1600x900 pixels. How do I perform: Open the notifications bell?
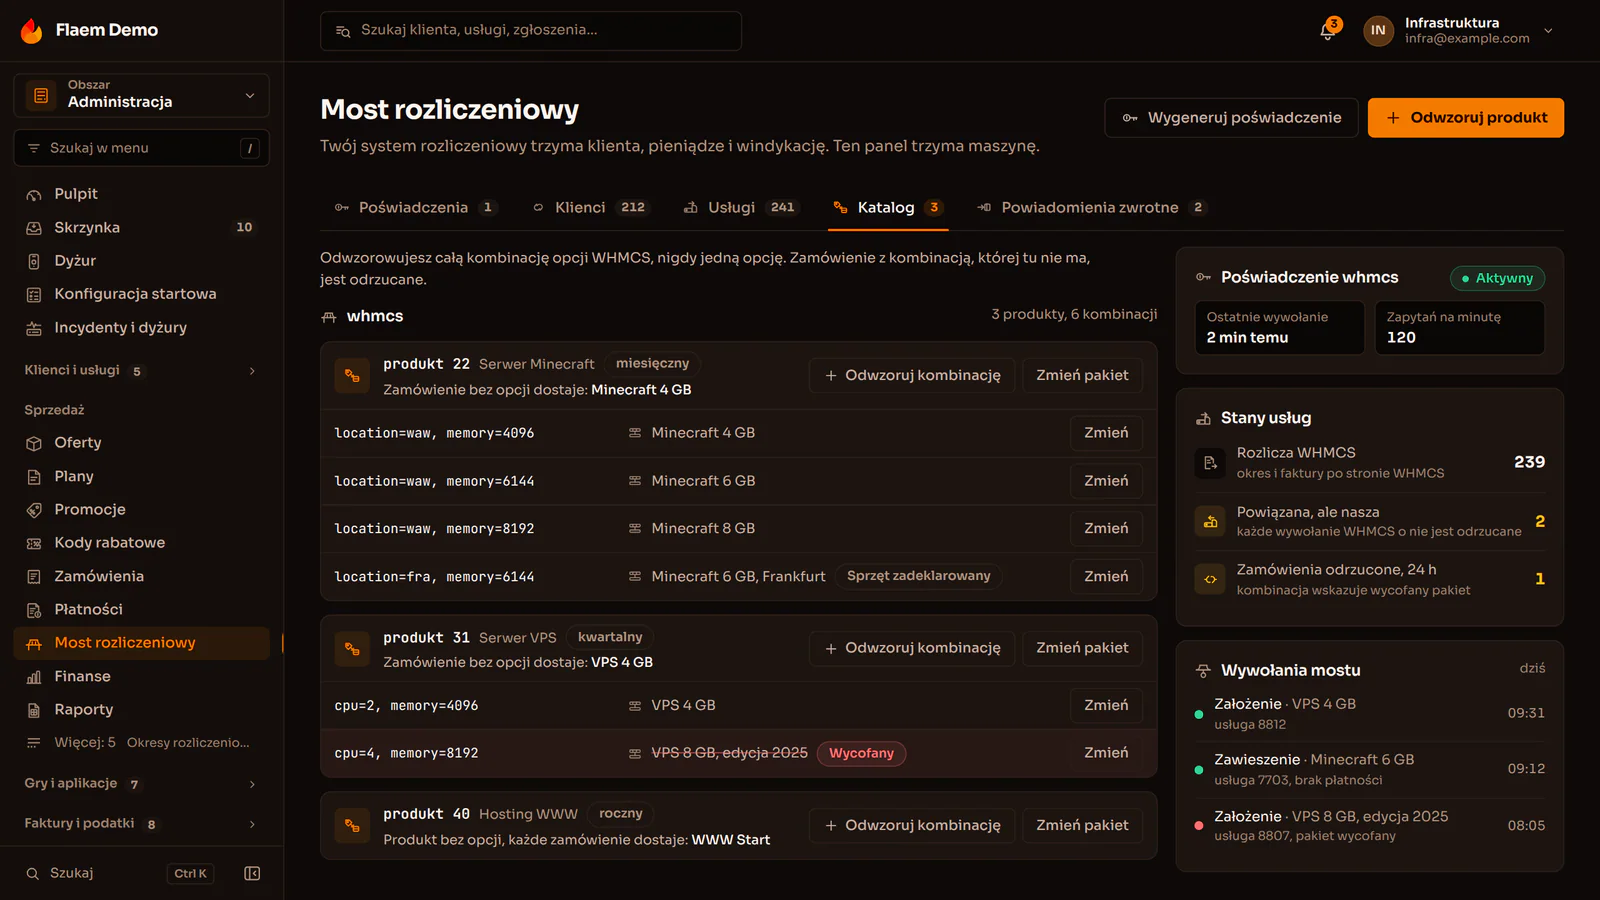pos(1327,31)
